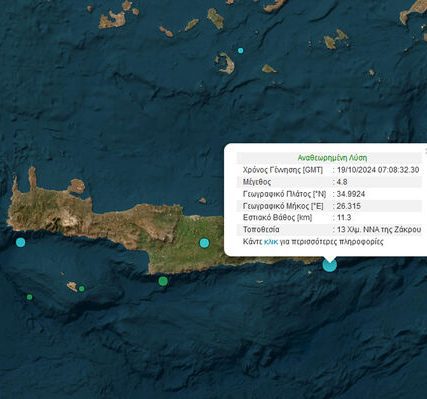Select the 'Μέγεθος' label in popup
The width and height of the screenshot is (427, 399).
tap(257, 182)
